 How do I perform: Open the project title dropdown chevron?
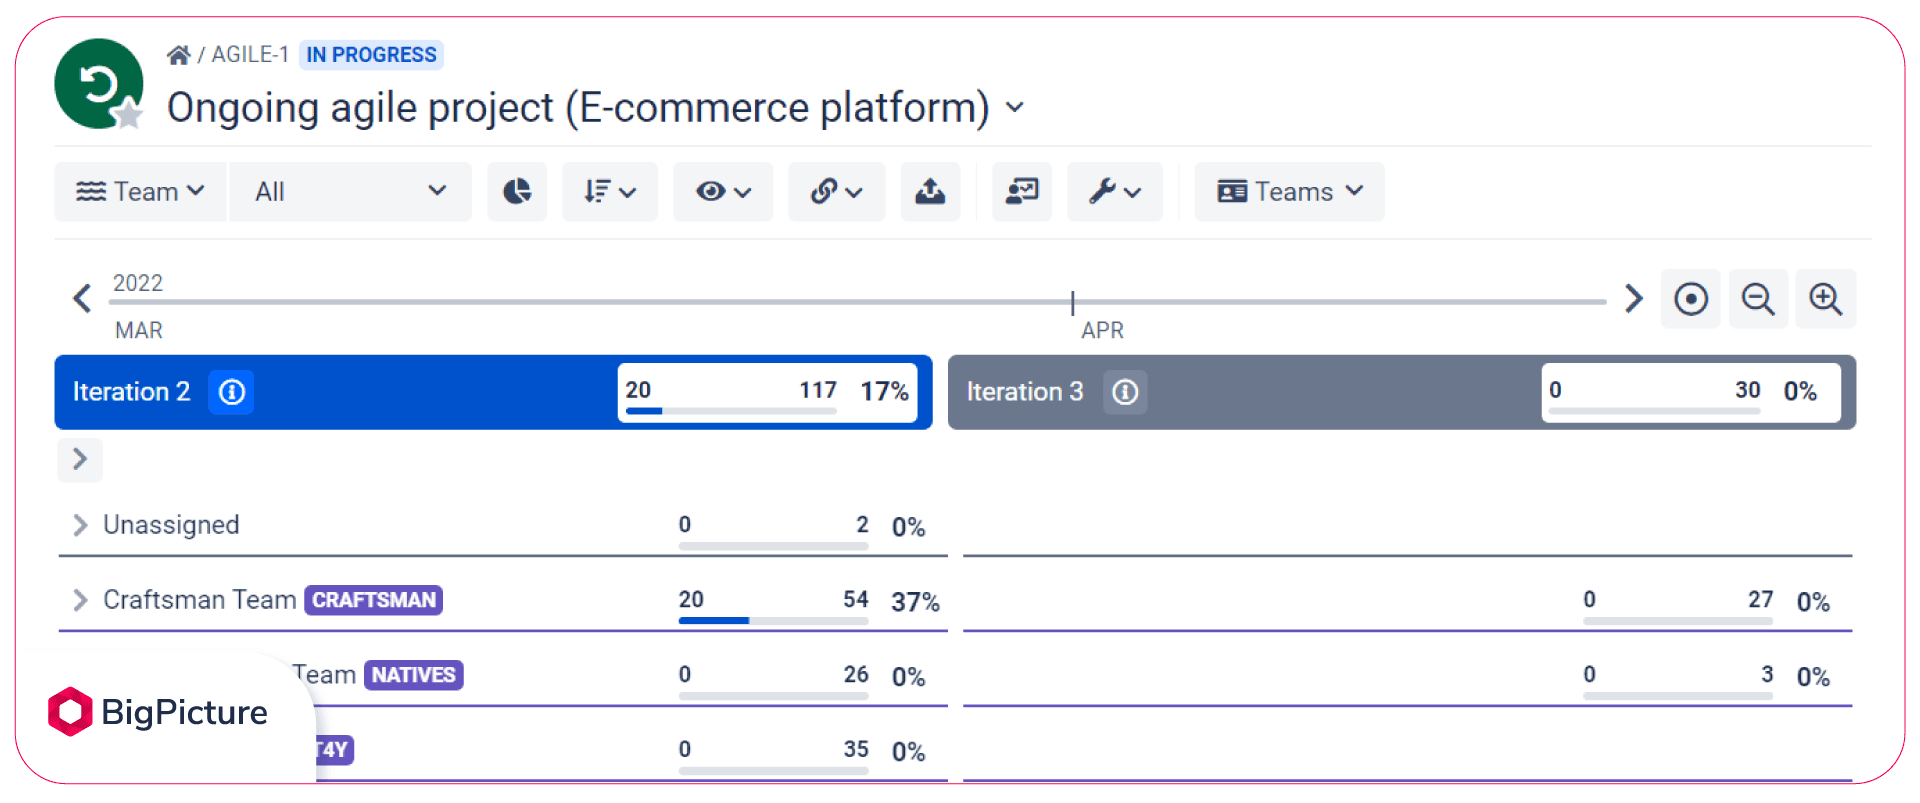(x=1015, y=107)
